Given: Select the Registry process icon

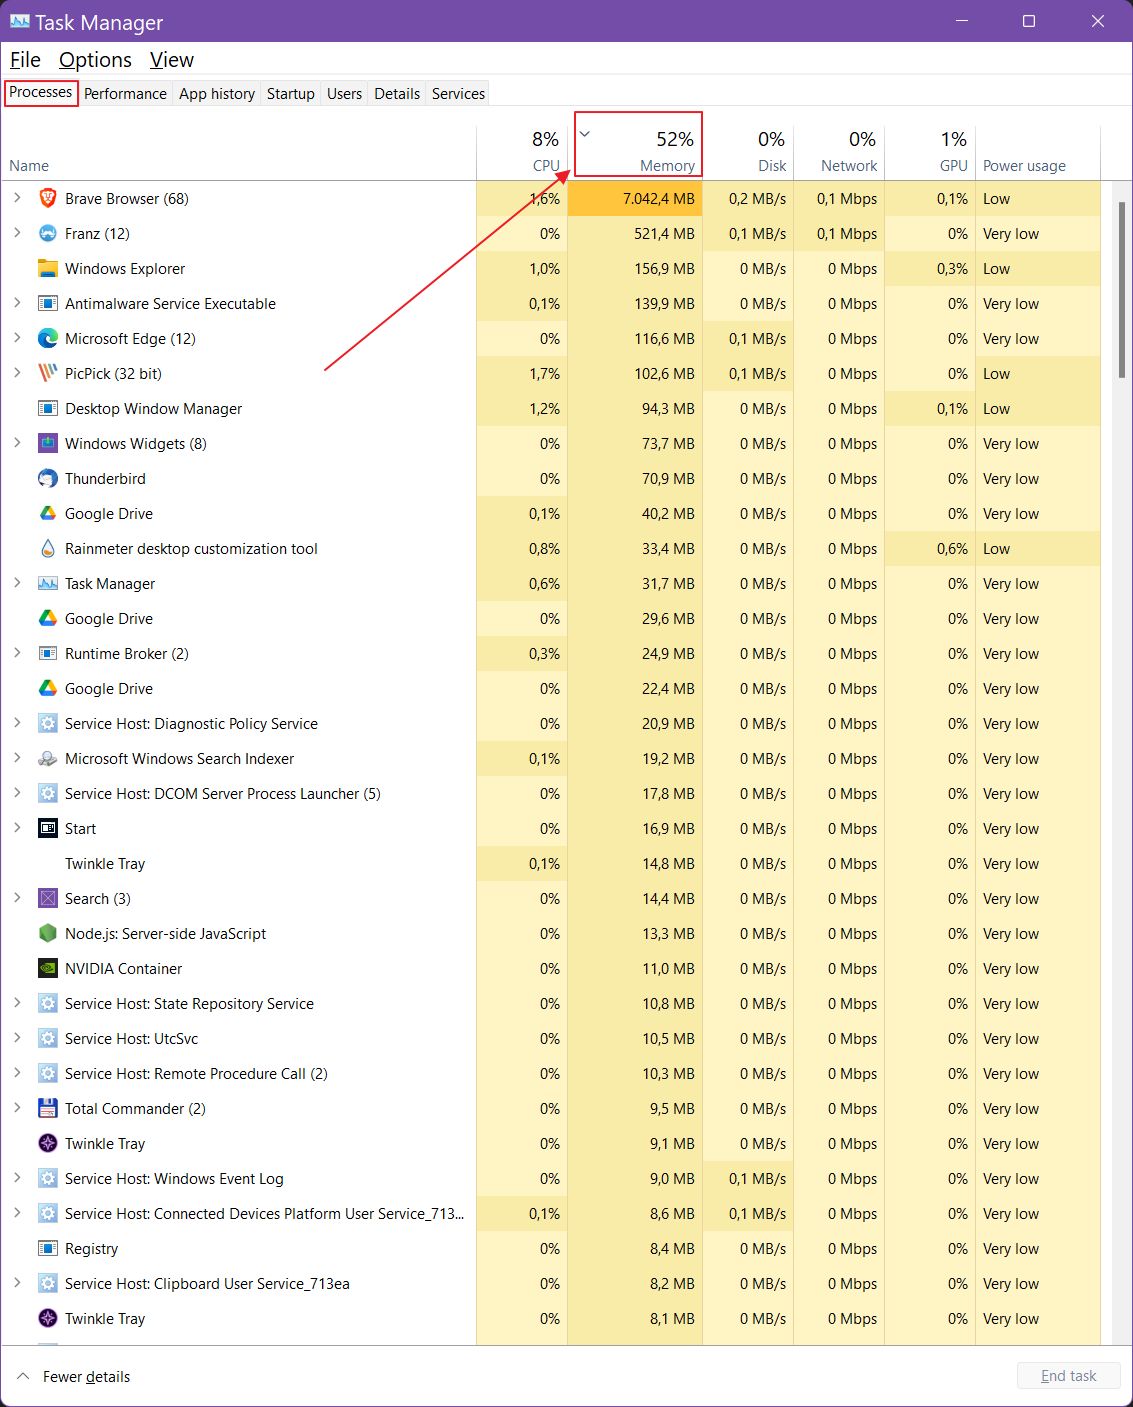Looking at the screenshot, I should tap(47, 1248).
